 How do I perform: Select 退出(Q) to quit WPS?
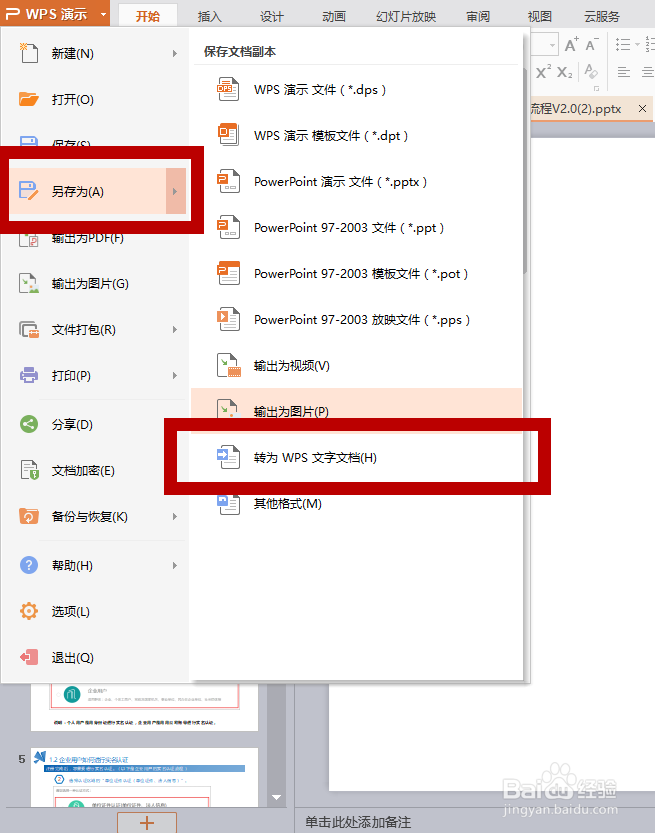[x=95, y=657]
